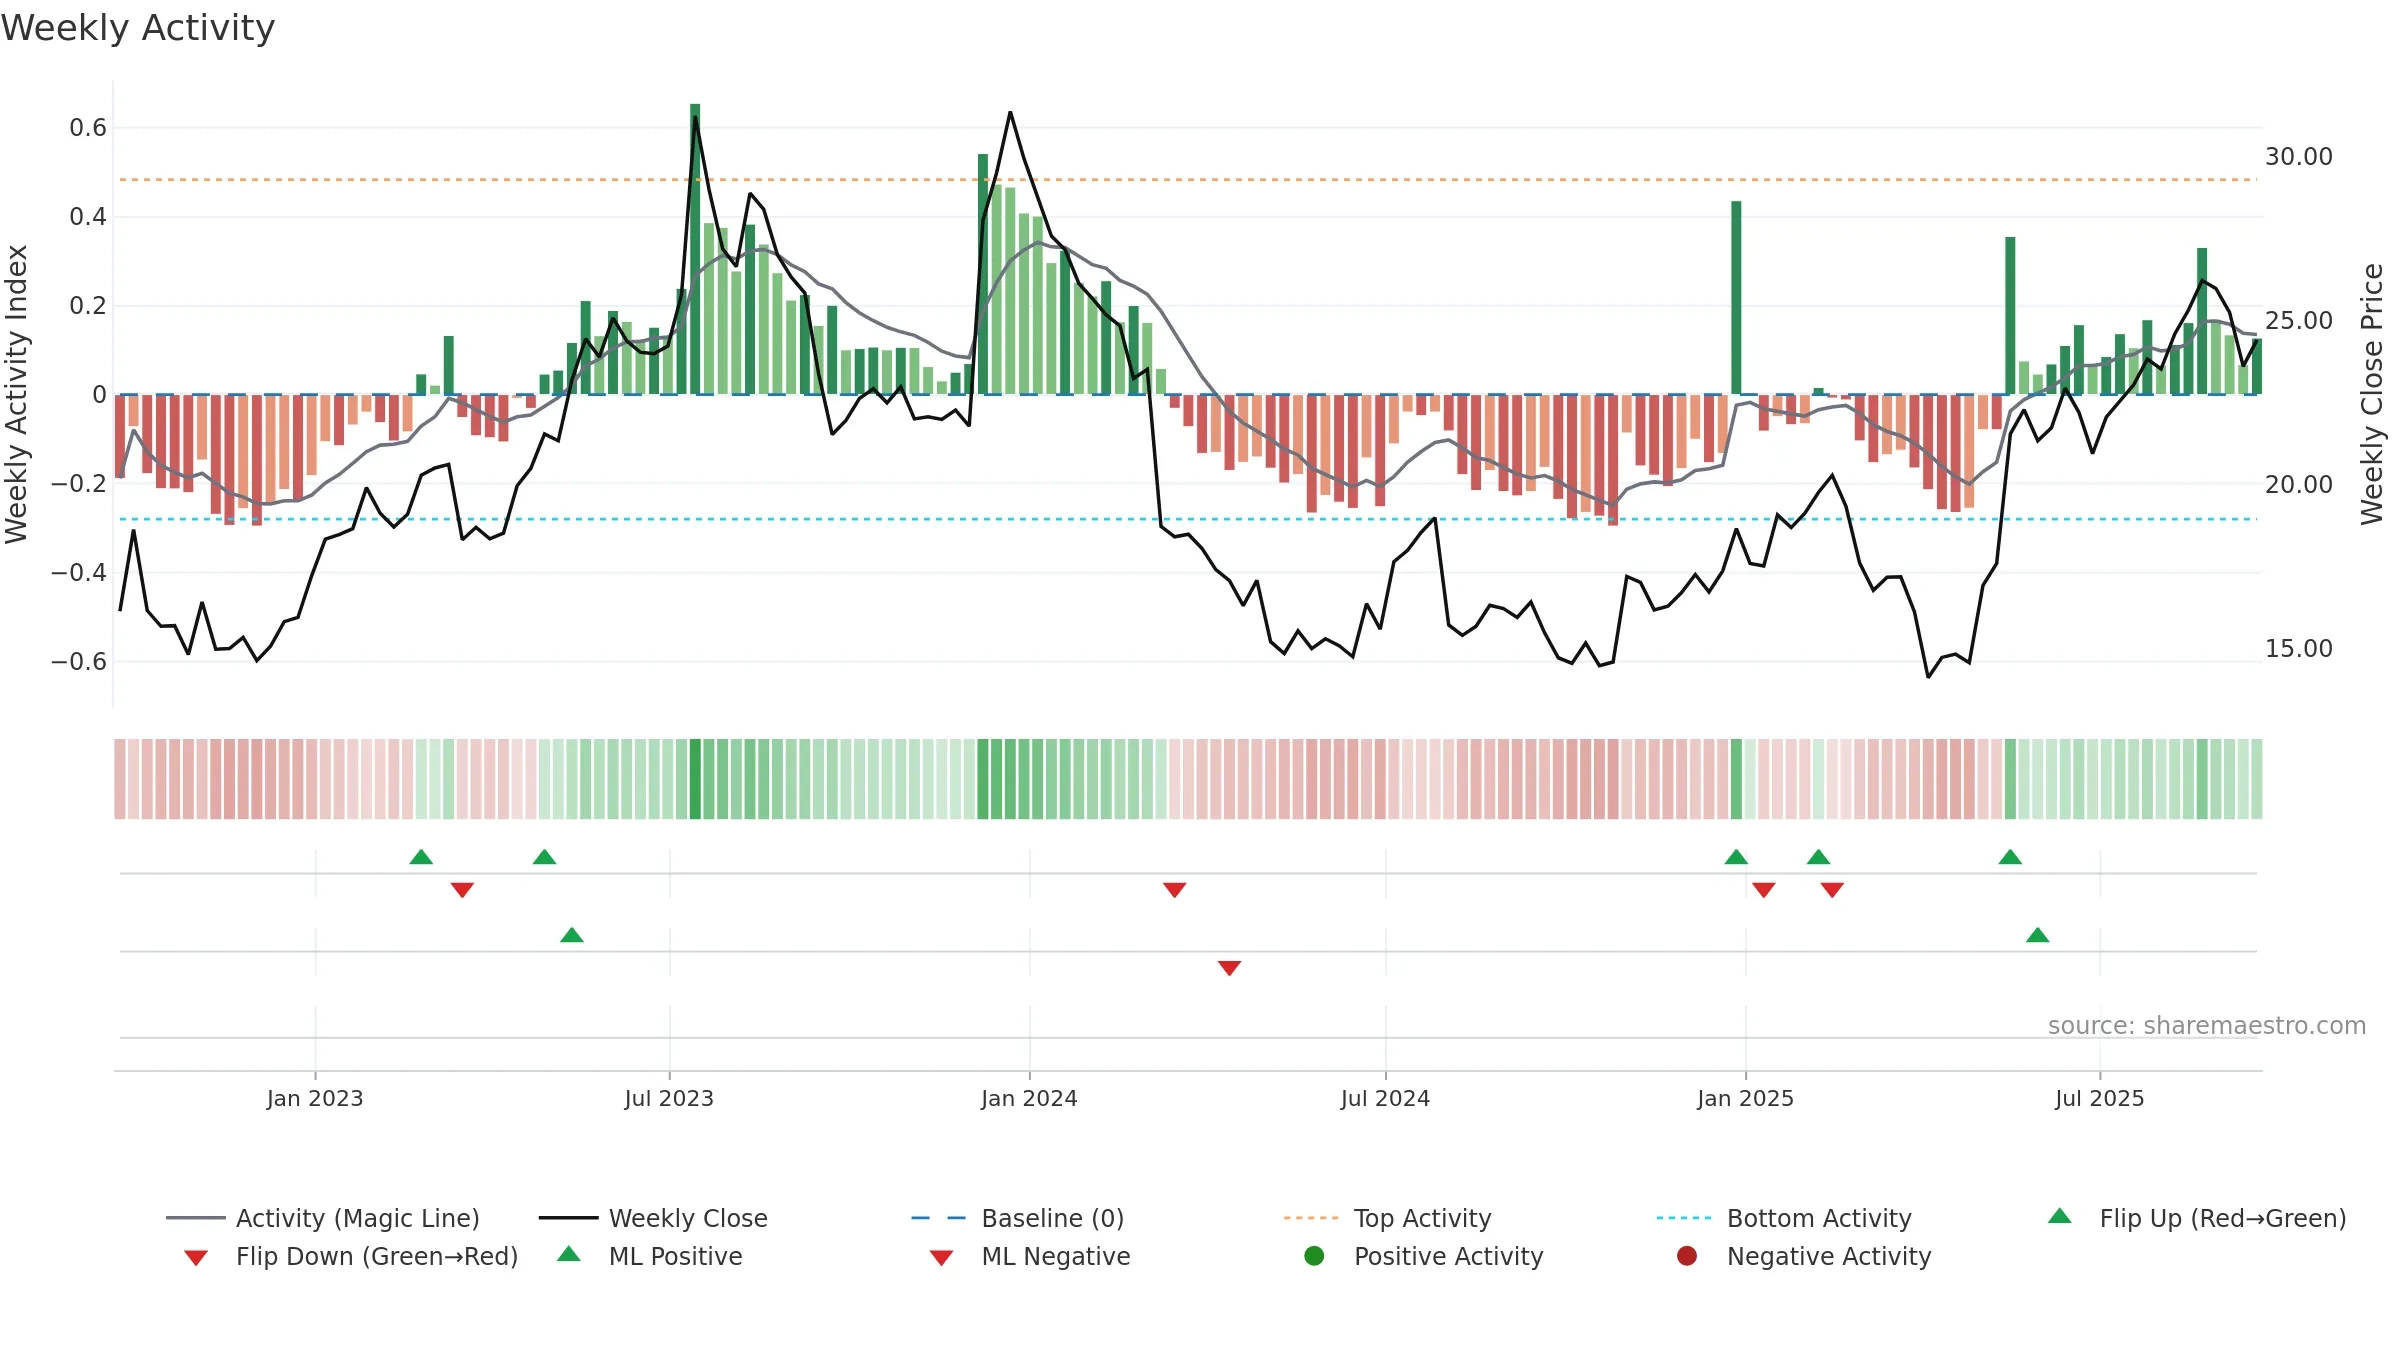Click the 20.00 price axis label
The image size is (2400, 1350).
coord(2298,484)
